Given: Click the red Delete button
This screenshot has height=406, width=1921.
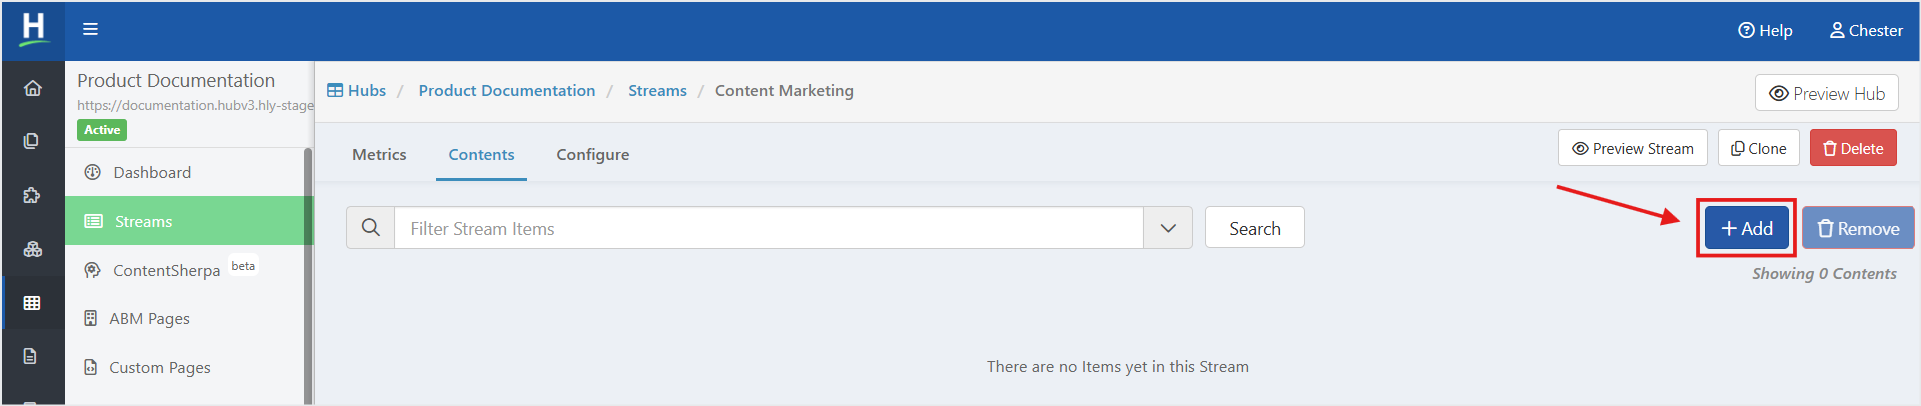Looking at the screenshot, I should click(x=1853, y=148).
